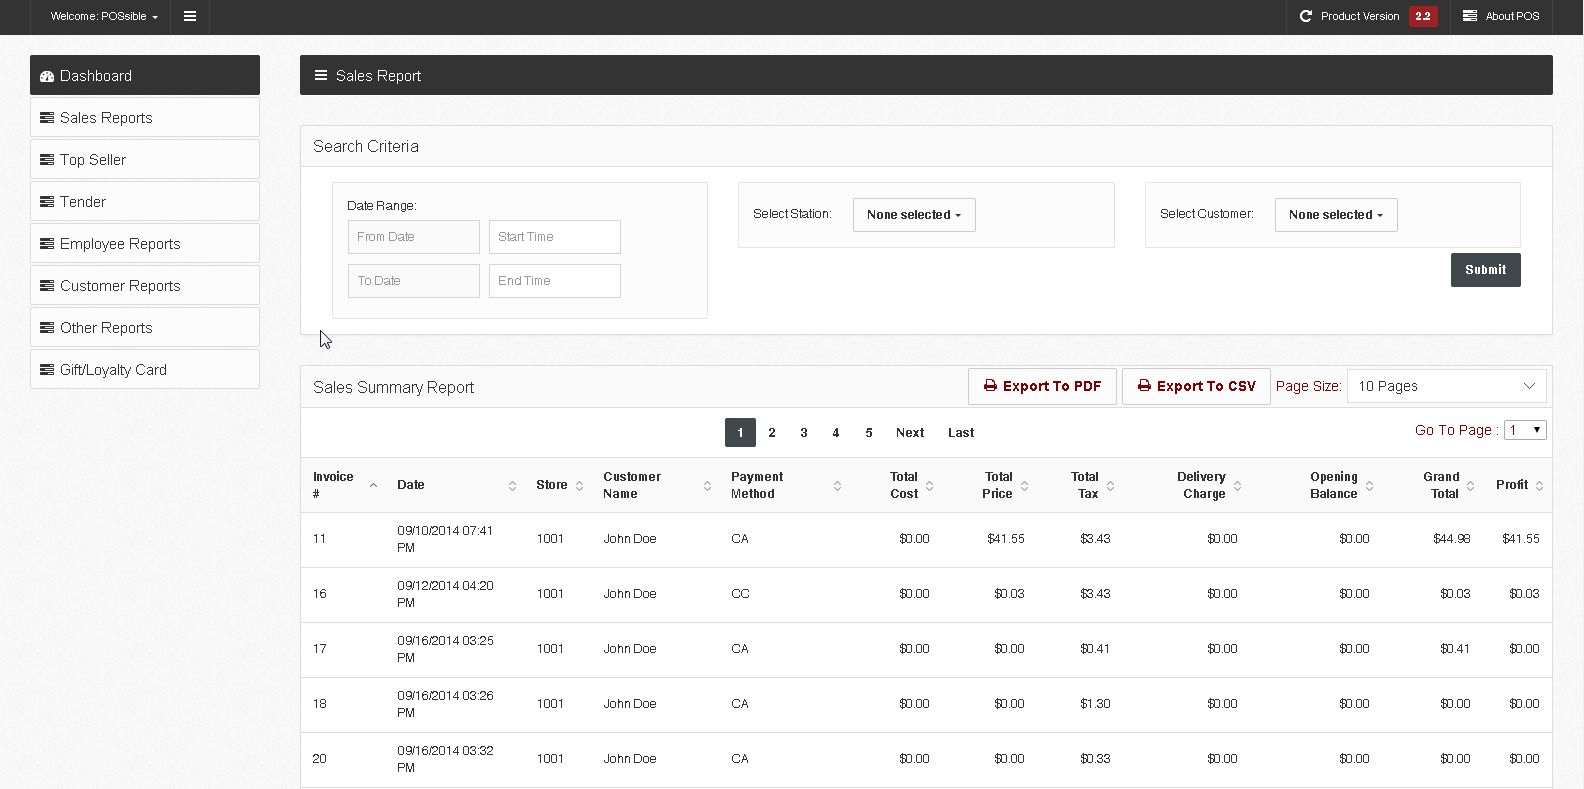Click the To Date input field
1584x789 pixels.
(414, 281)
